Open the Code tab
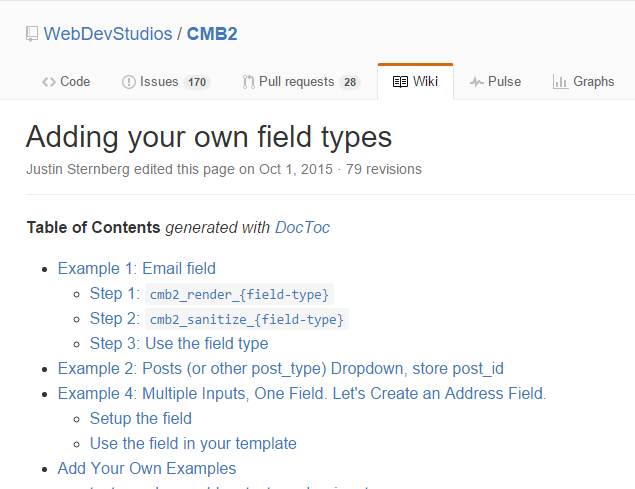 tap(66, 82)
